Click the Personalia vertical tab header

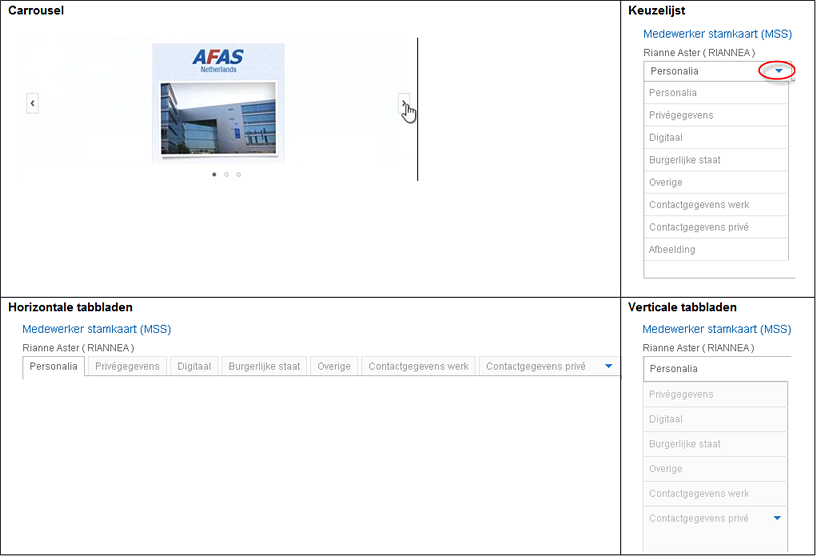point(716,369)
